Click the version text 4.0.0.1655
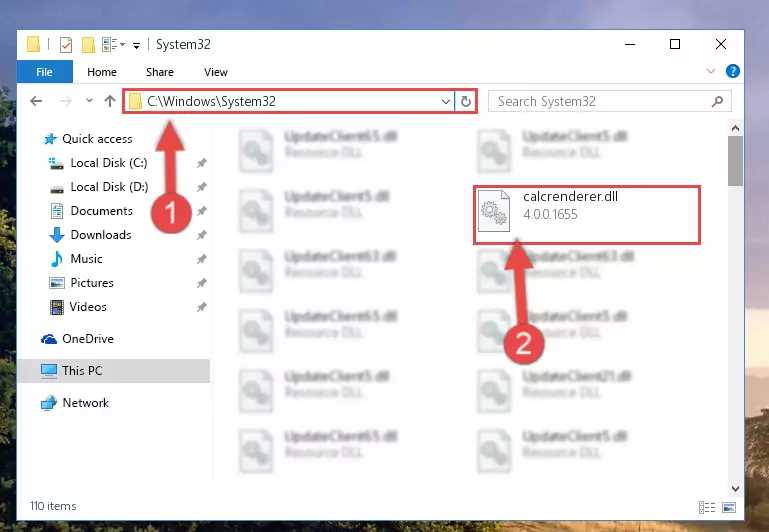Viewport: 769px width, 532px height. pyautogui.click(x=550, y=215)
